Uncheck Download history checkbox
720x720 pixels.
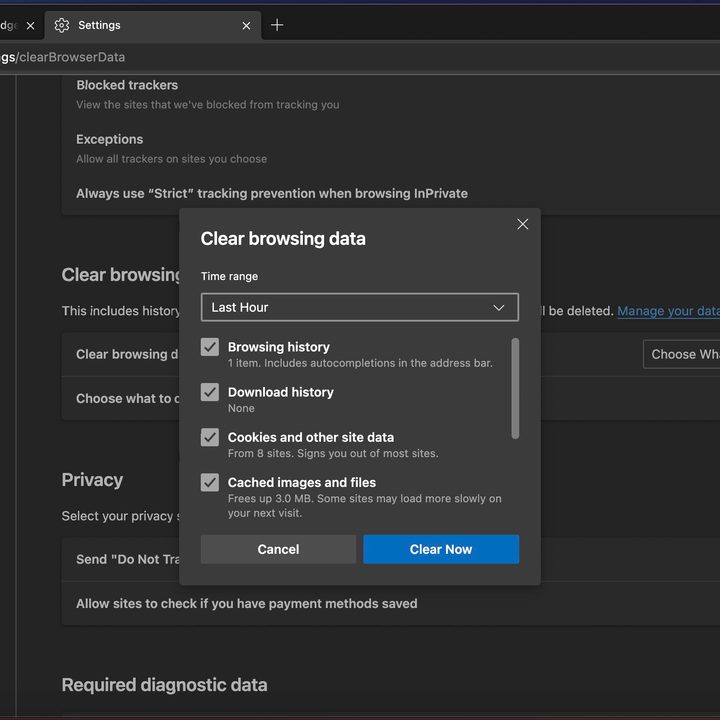tap(210, 392)
